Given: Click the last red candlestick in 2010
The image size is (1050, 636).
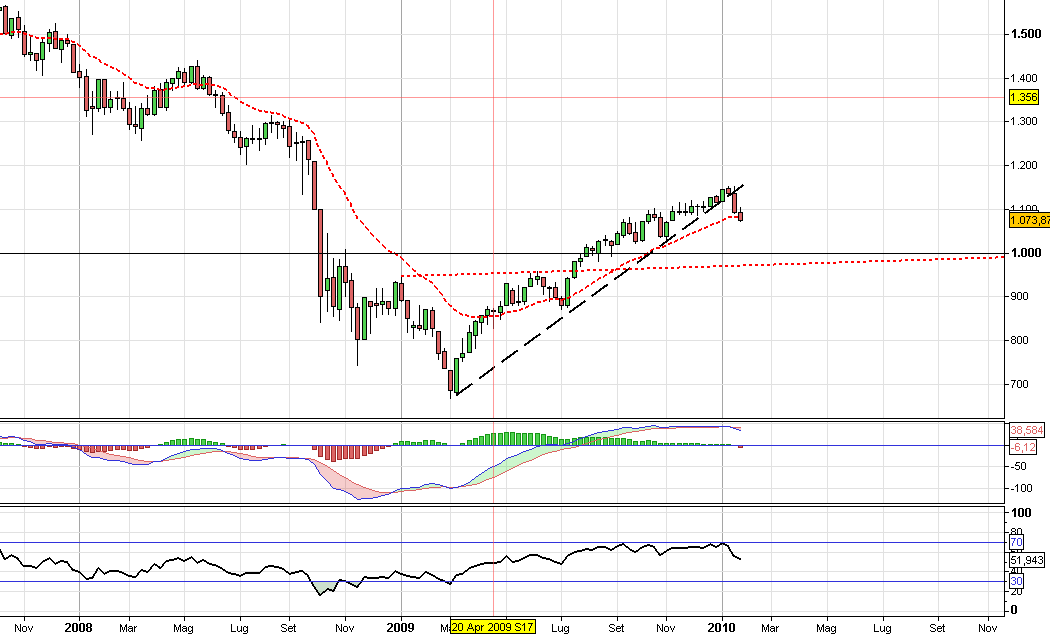Looking at the screenshot, I should [x=741, y=215].
